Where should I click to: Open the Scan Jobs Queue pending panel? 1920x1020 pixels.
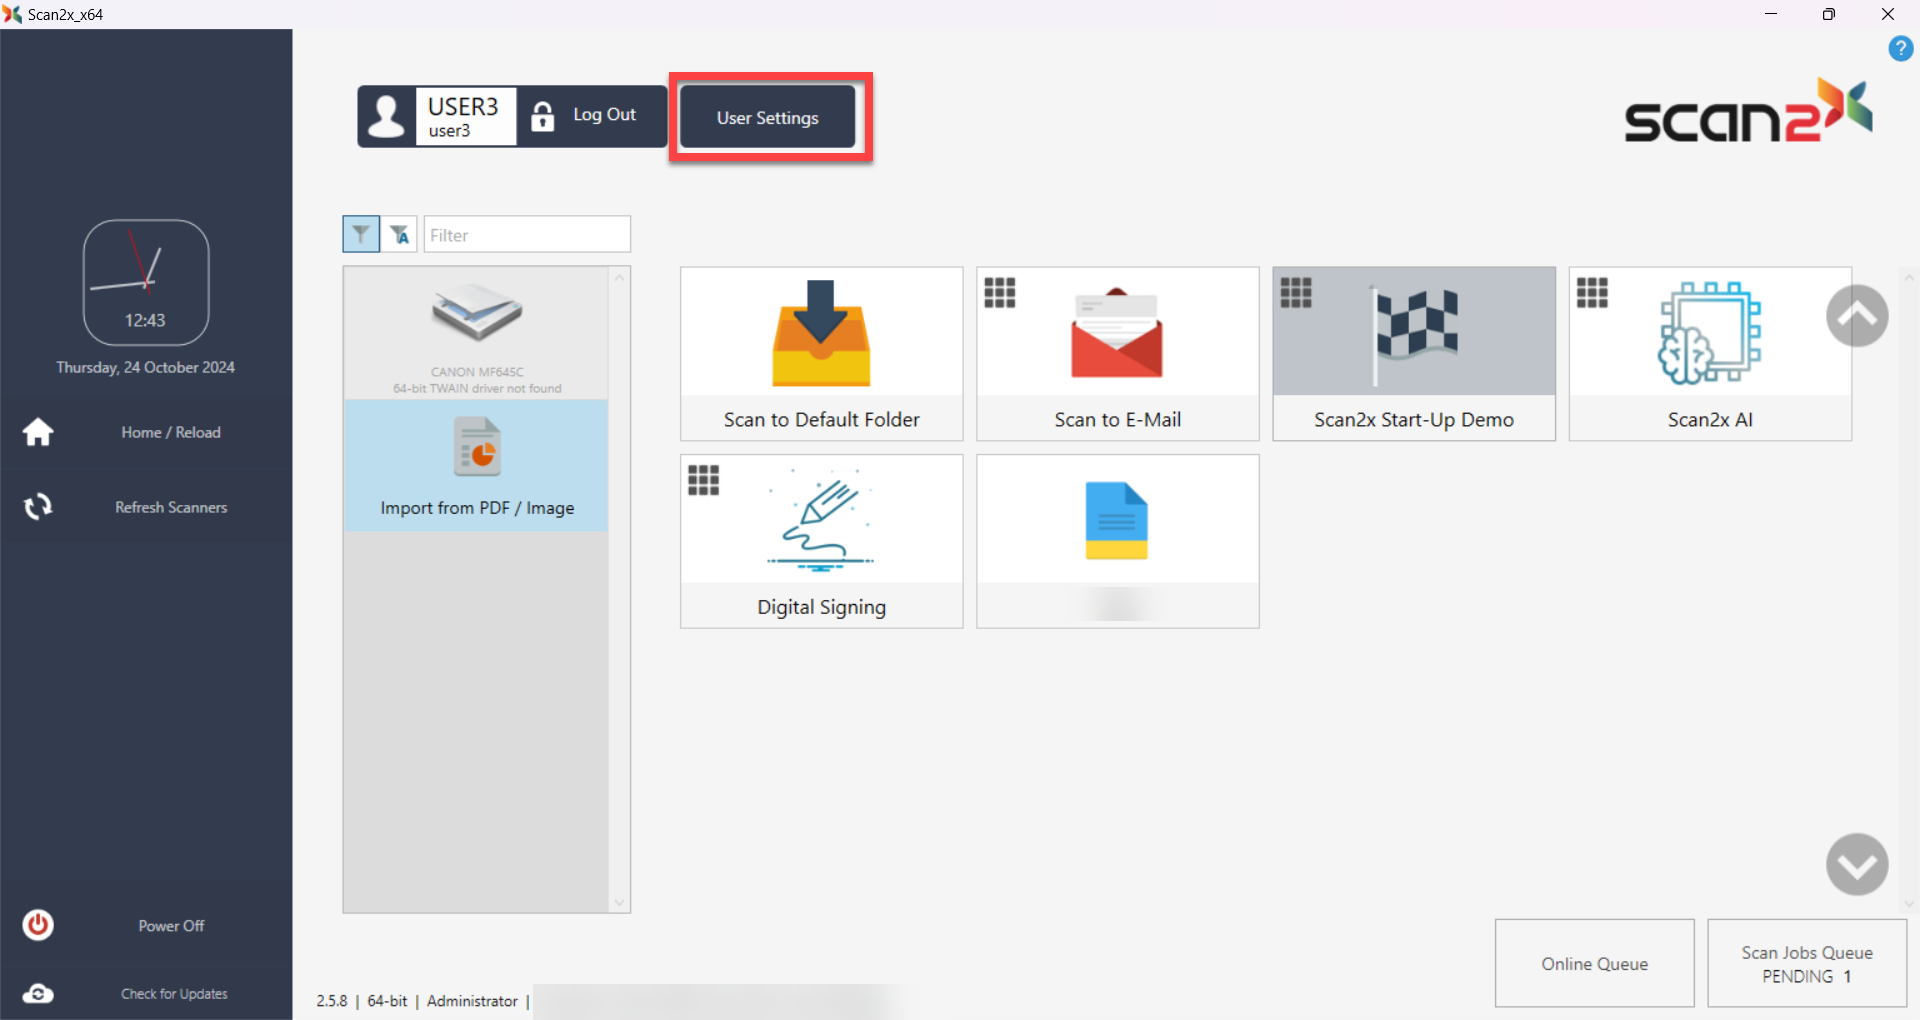[1806, 963]
